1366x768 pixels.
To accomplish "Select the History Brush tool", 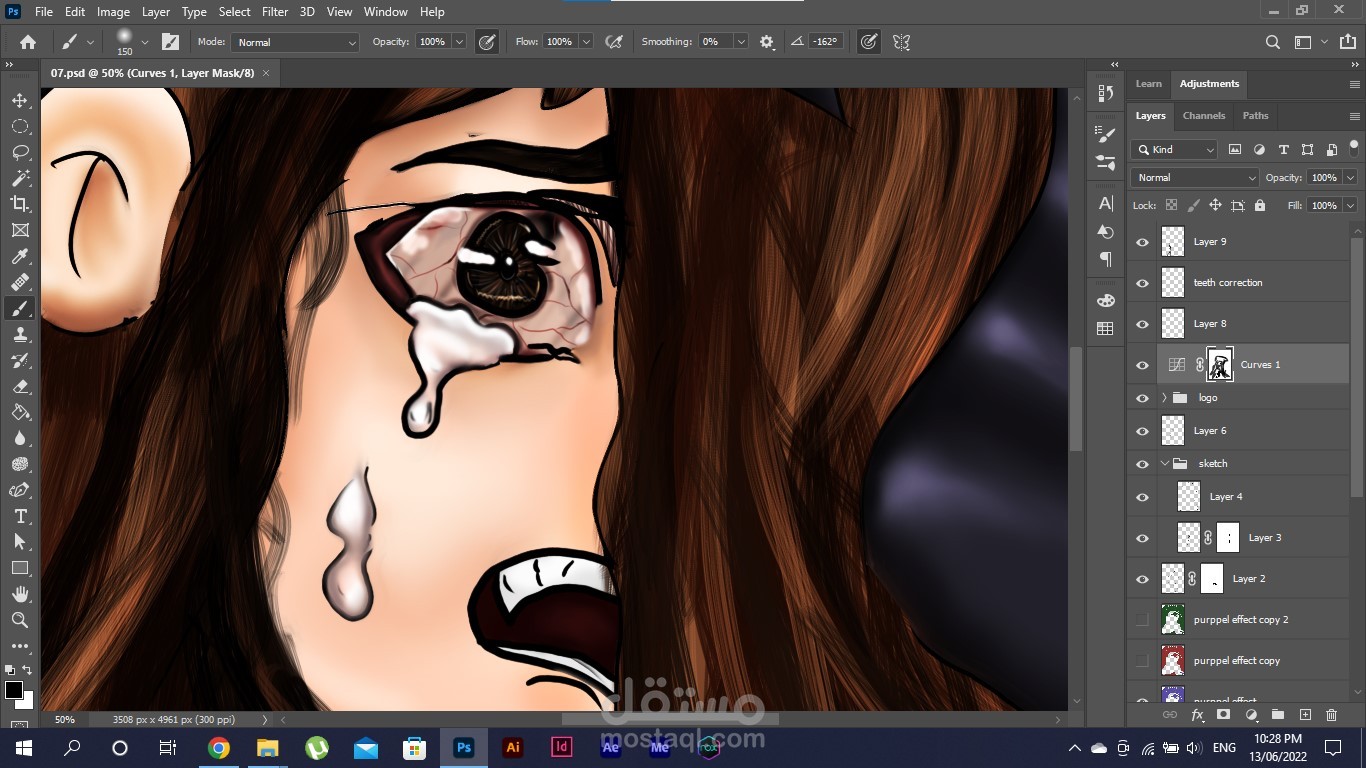I will [20, 360].
